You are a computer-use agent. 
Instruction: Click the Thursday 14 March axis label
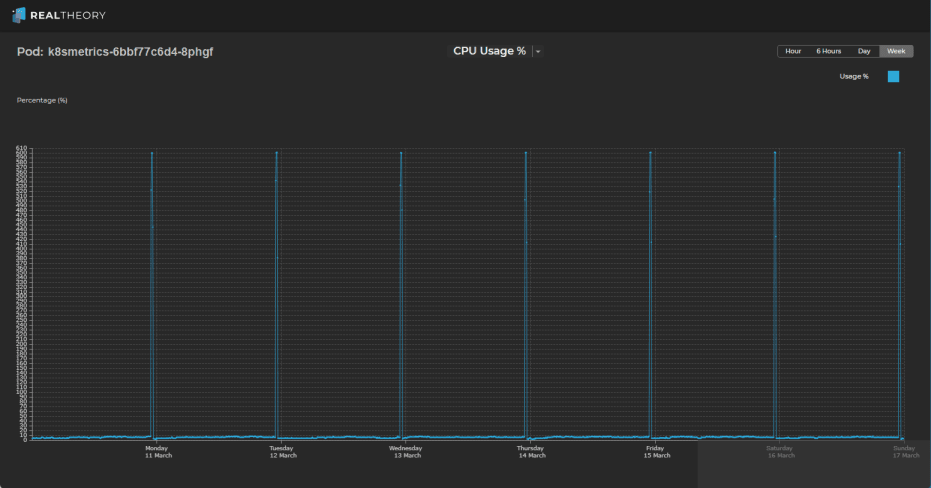click(531, 452)
